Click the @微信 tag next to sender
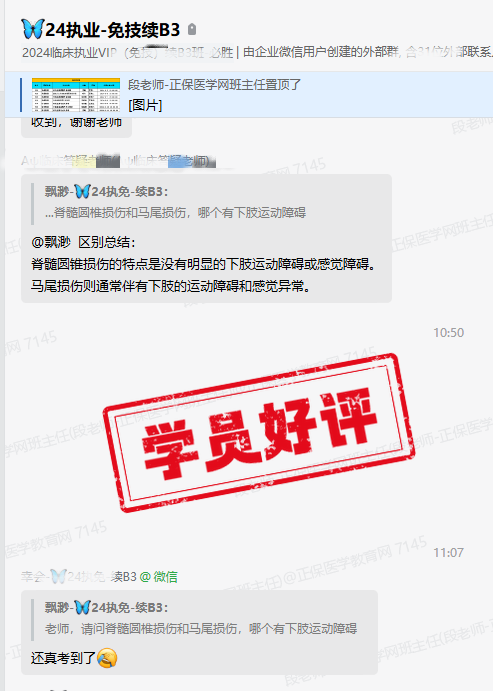This screenshot has width=493, height=691. (159, 576)
